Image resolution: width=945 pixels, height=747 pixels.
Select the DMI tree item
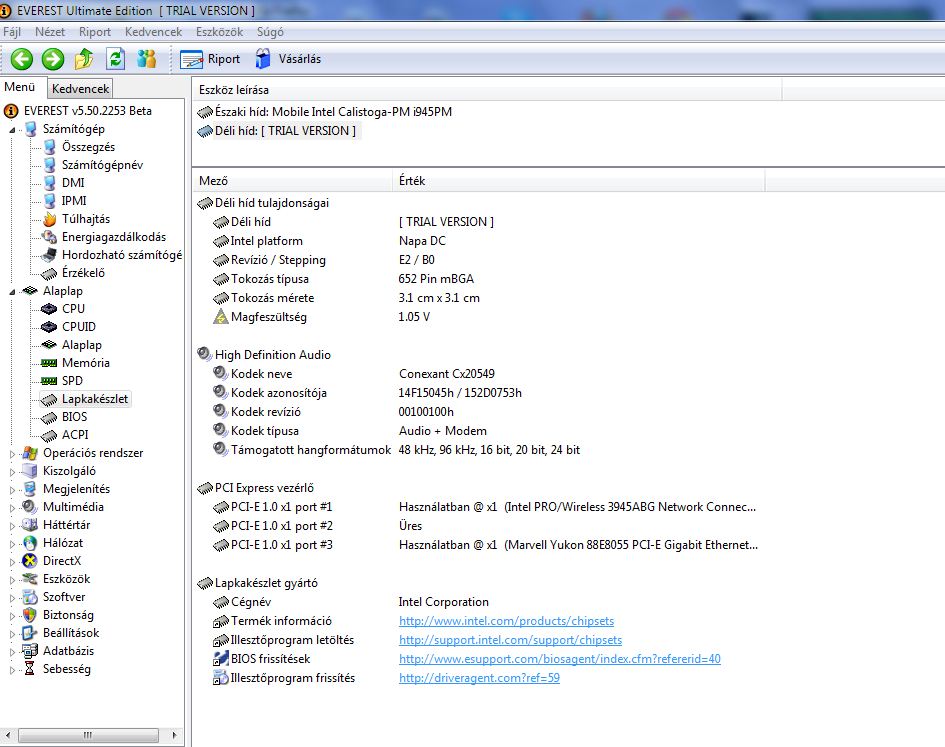coord(73,183)
